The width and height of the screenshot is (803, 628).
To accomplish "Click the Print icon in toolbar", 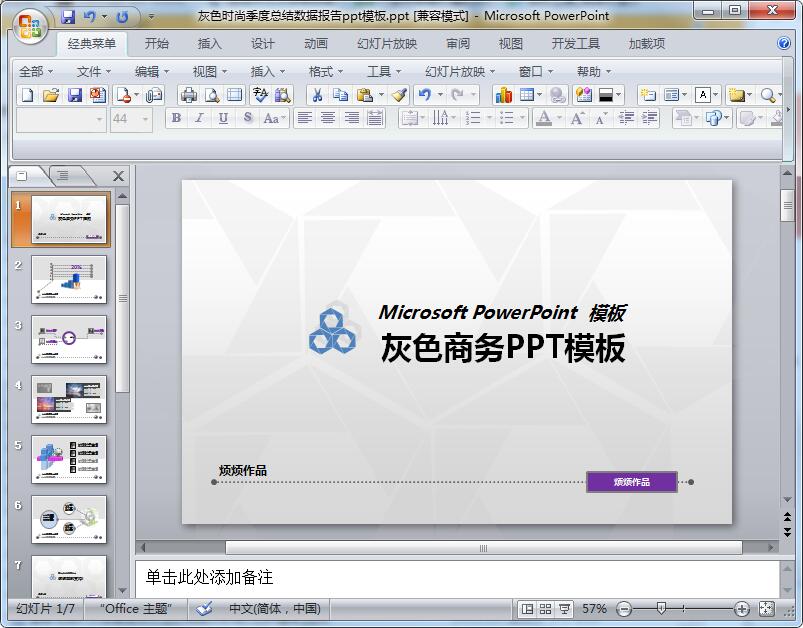I will tap(189, 95).
